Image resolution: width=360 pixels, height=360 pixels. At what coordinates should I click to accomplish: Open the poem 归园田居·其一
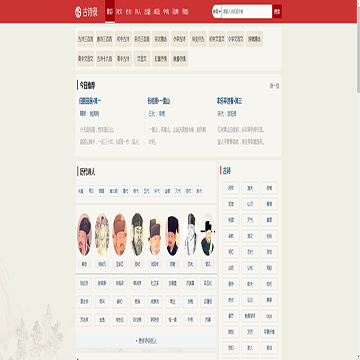pos(90,101)
